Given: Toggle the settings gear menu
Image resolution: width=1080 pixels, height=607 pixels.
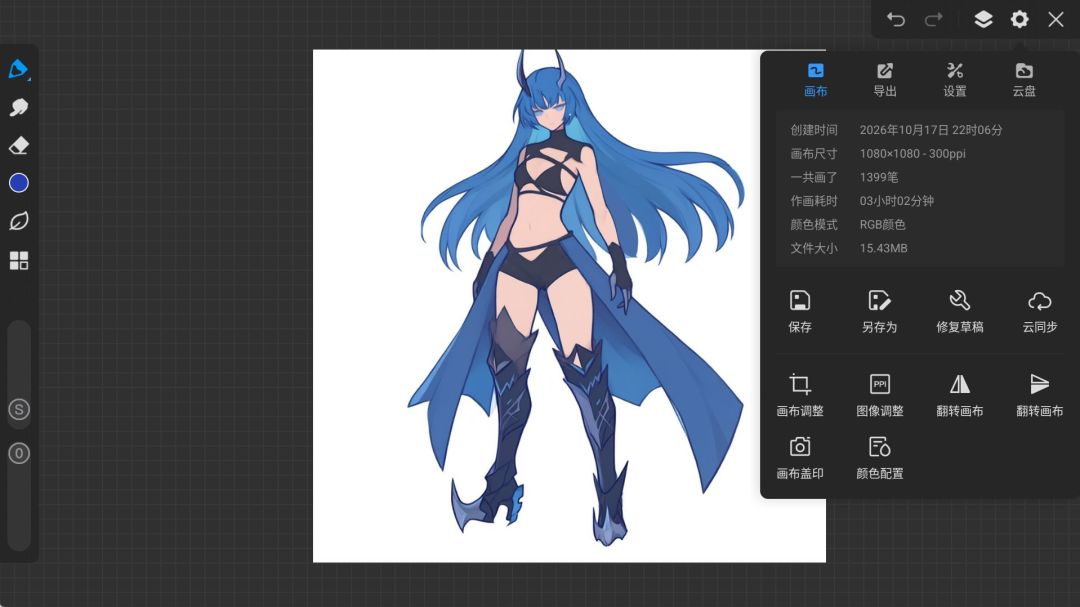Looking at the screenshot, I should coord(1019,19).
